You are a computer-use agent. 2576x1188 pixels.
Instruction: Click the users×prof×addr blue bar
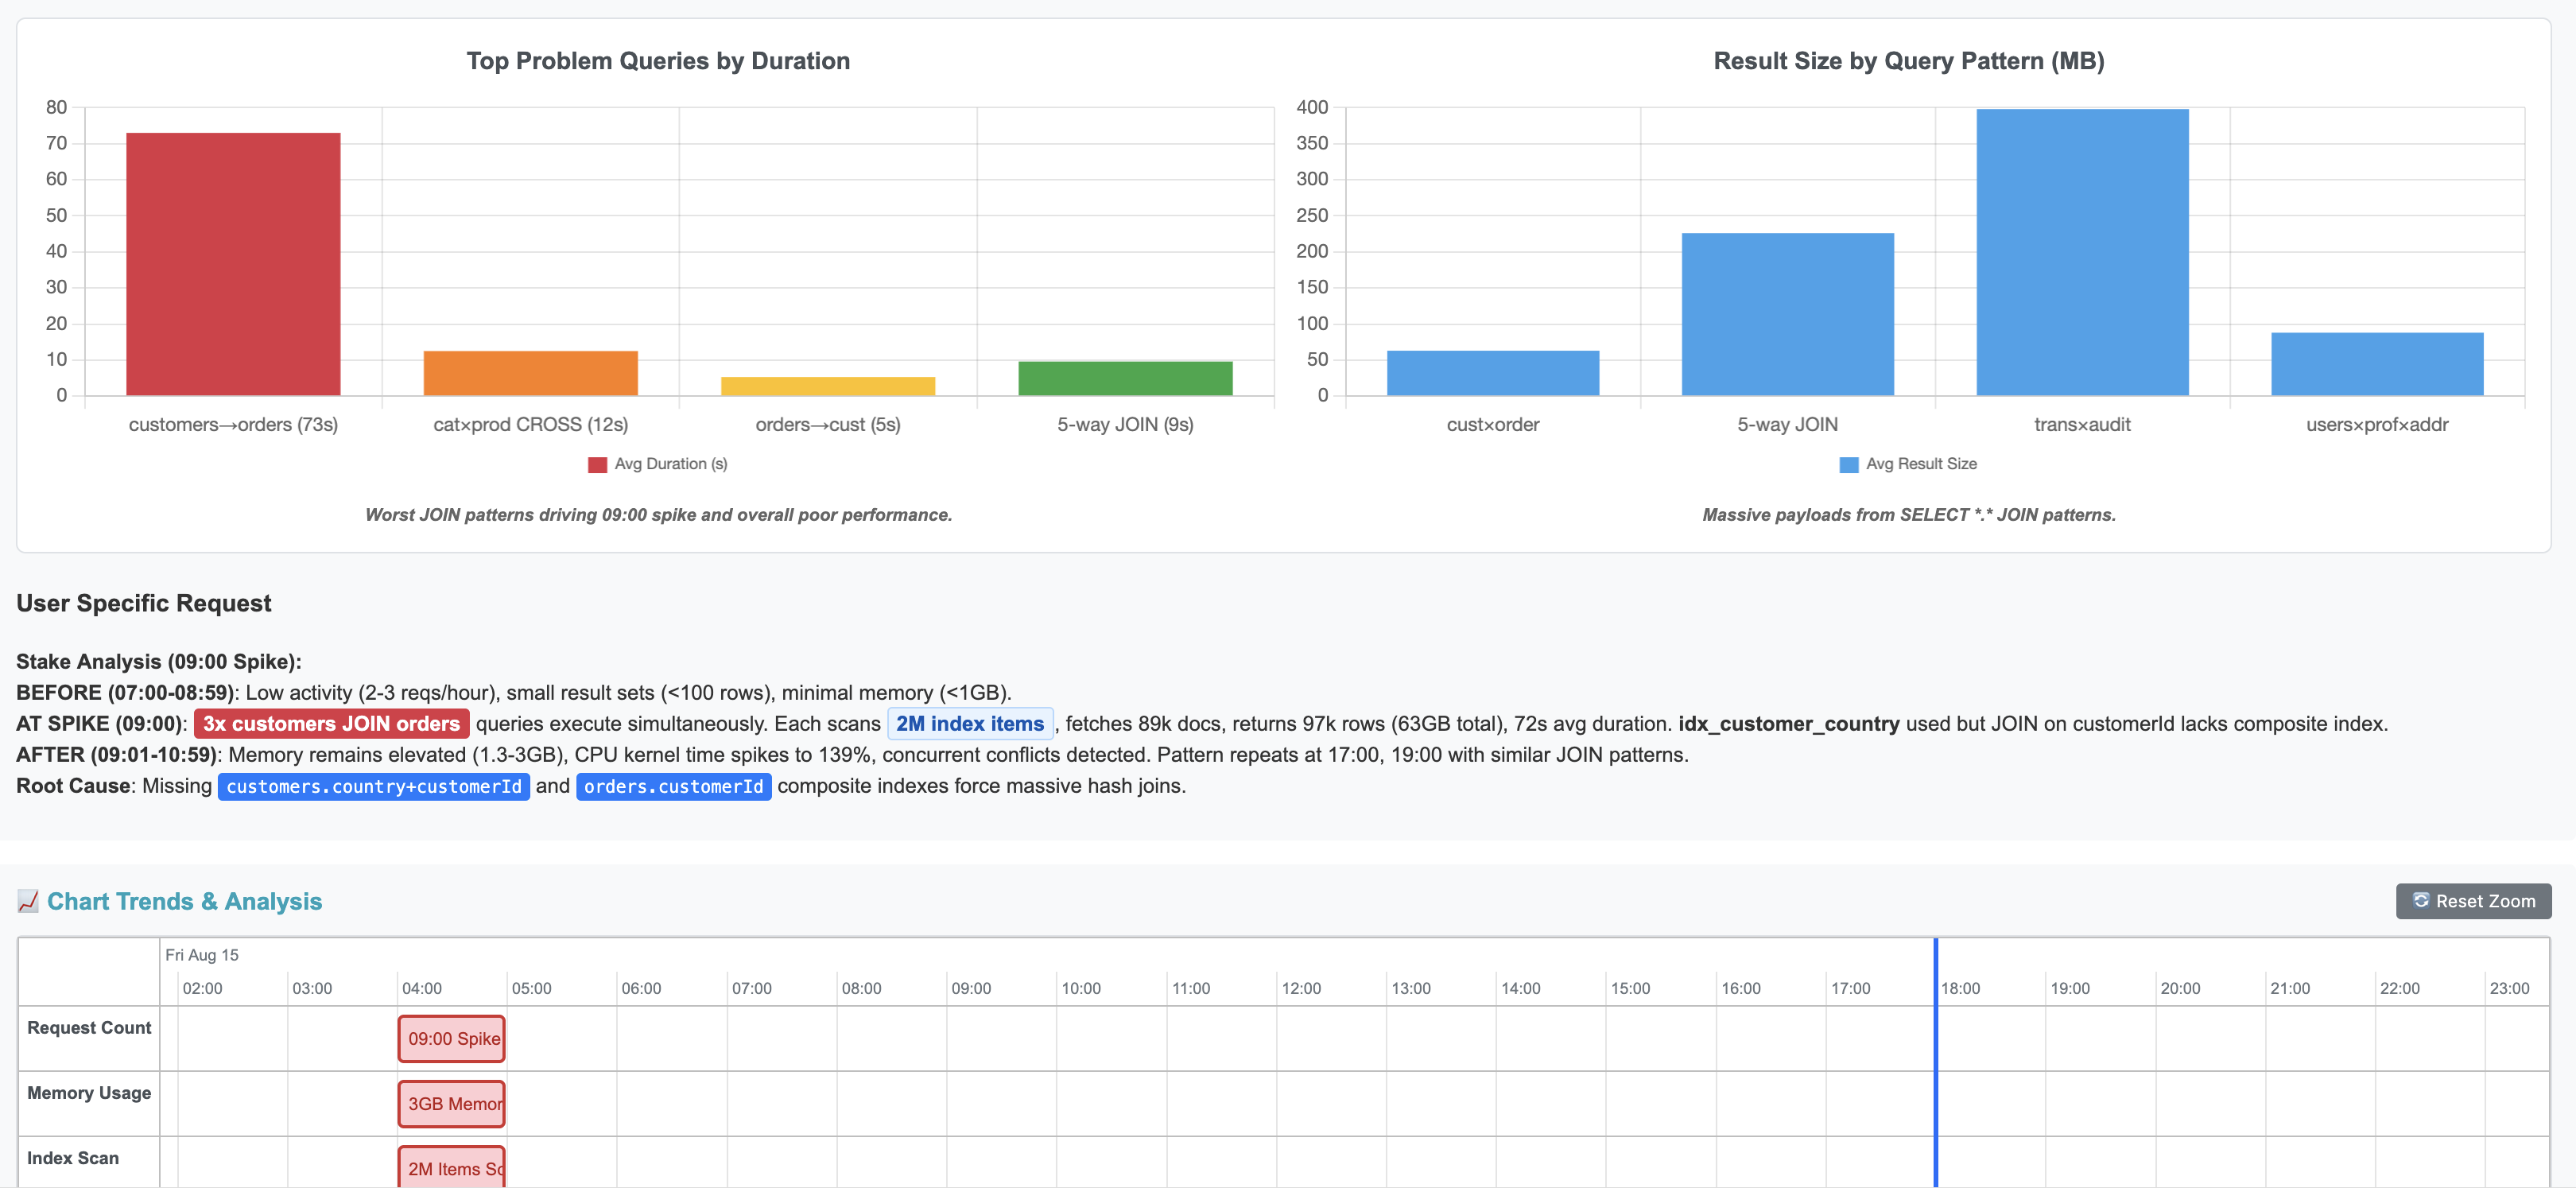(x=2377, y=364)
